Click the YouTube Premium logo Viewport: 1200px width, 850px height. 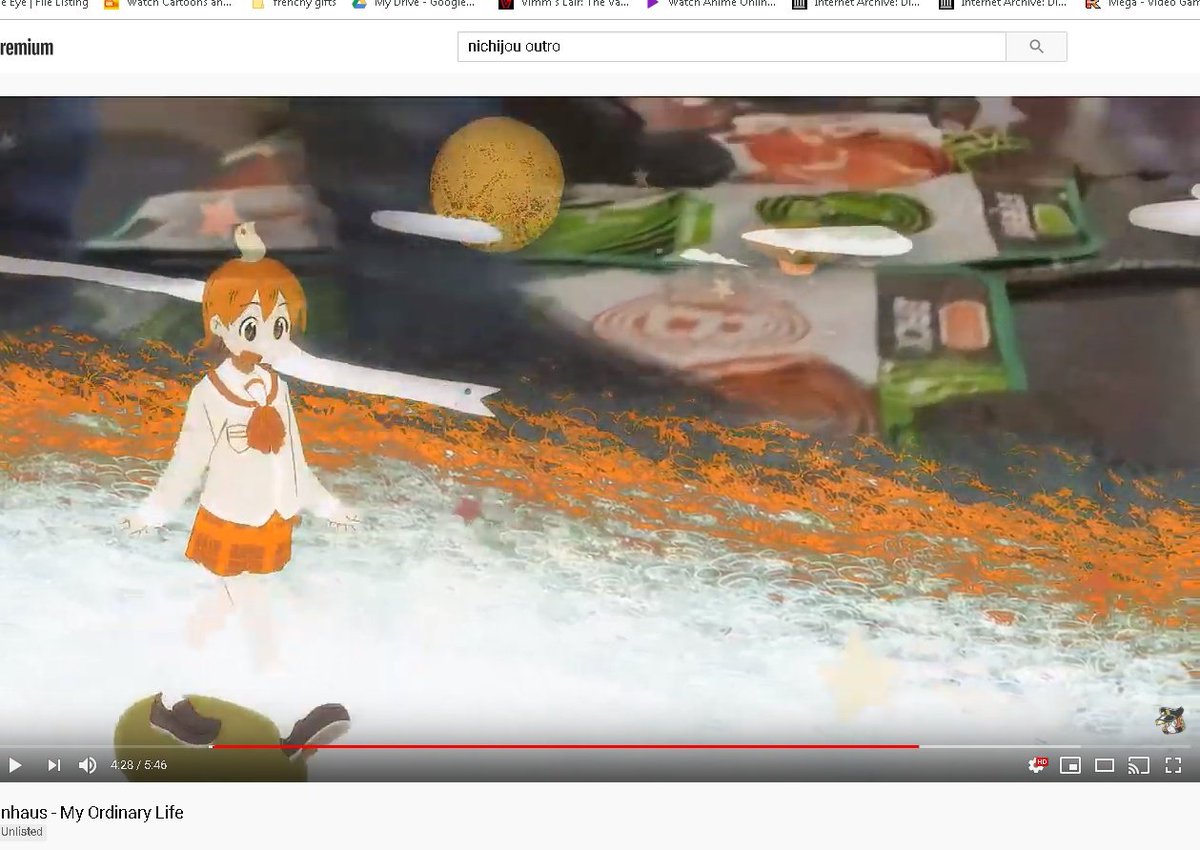point(27,47)
